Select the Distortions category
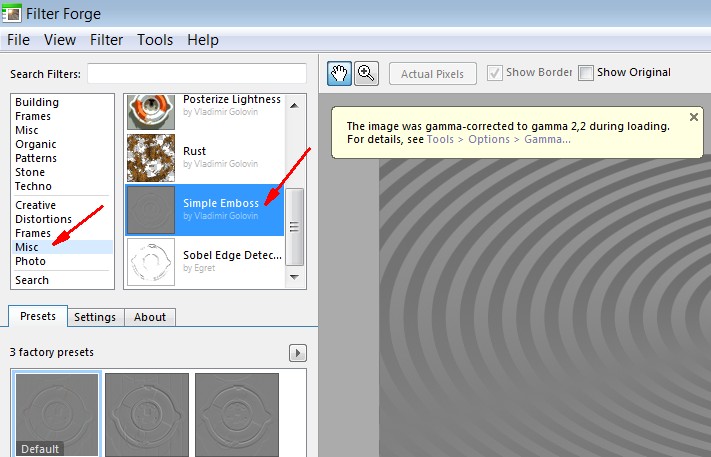 pyautogui.click(x=44, y=219)
